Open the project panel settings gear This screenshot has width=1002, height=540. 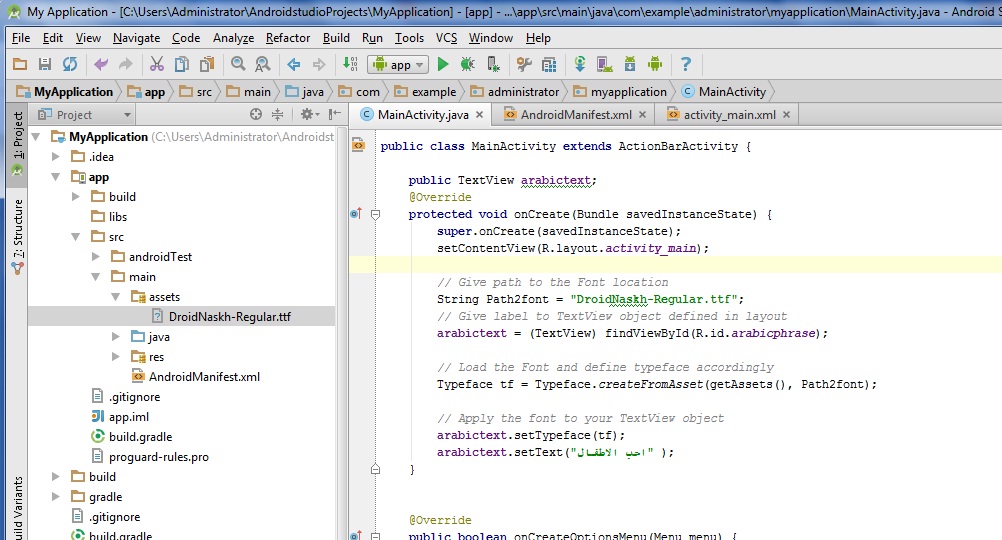(306, 115)
